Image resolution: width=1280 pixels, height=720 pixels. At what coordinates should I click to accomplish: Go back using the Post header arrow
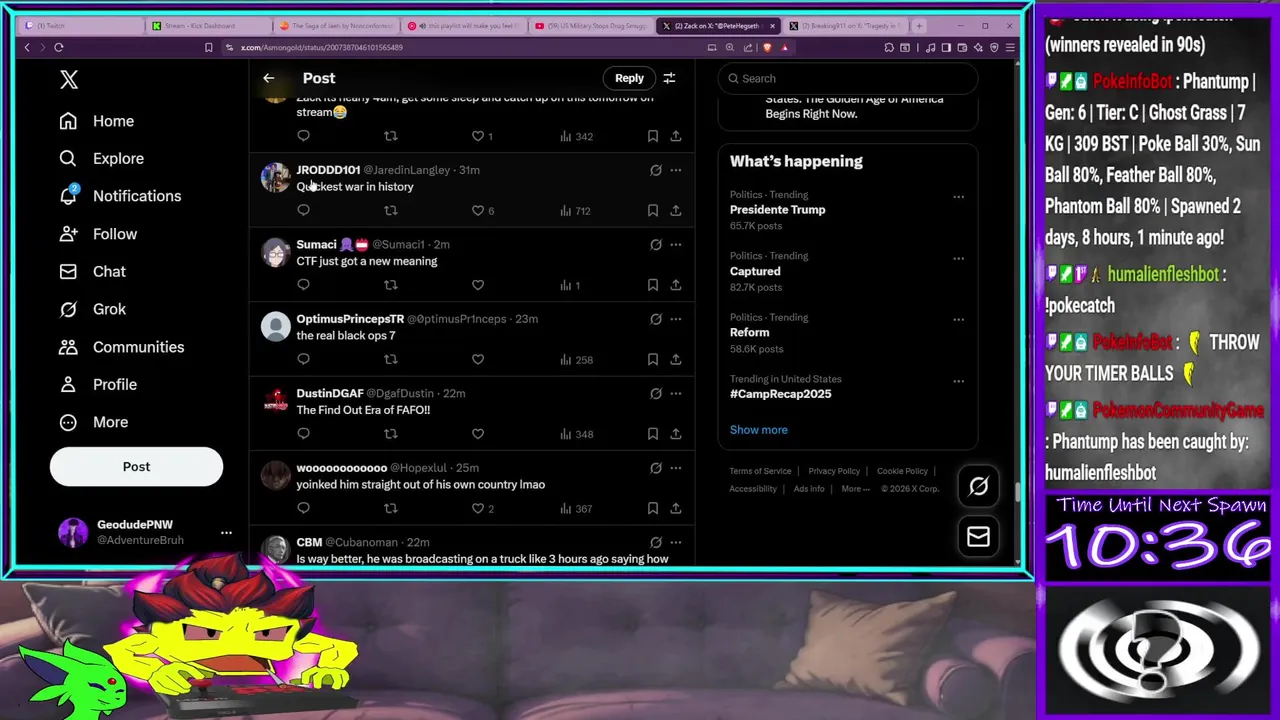269,78
